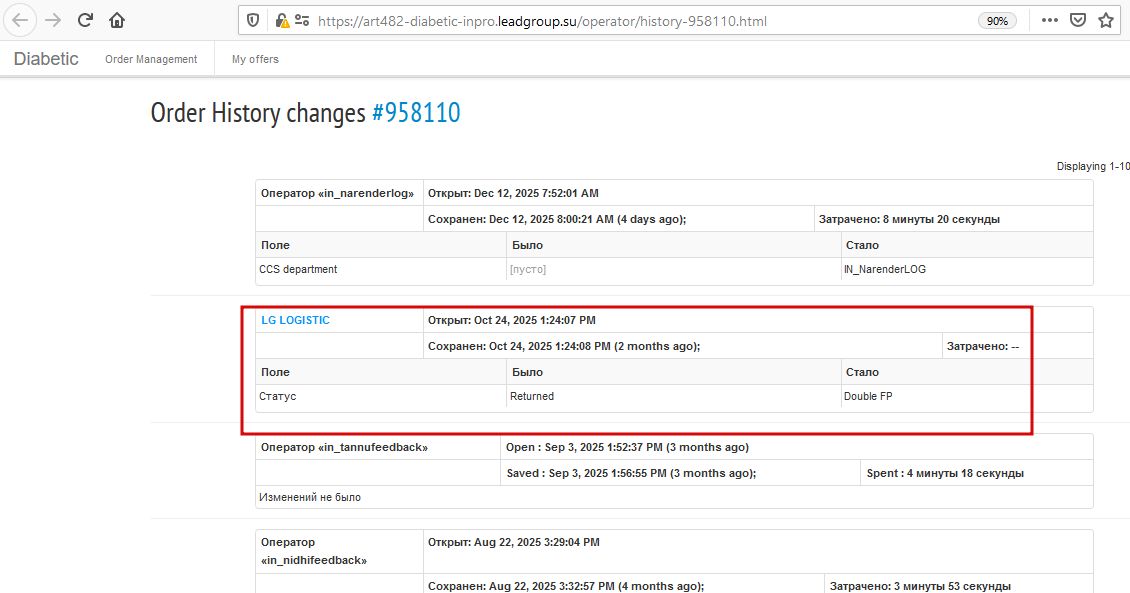Select Spent 4 минуты 18 секунды text

[945, 473]
